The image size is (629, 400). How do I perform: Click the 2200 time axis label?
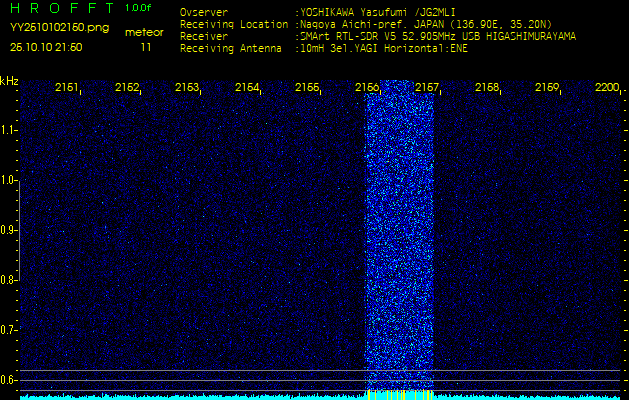click(607, 87)
